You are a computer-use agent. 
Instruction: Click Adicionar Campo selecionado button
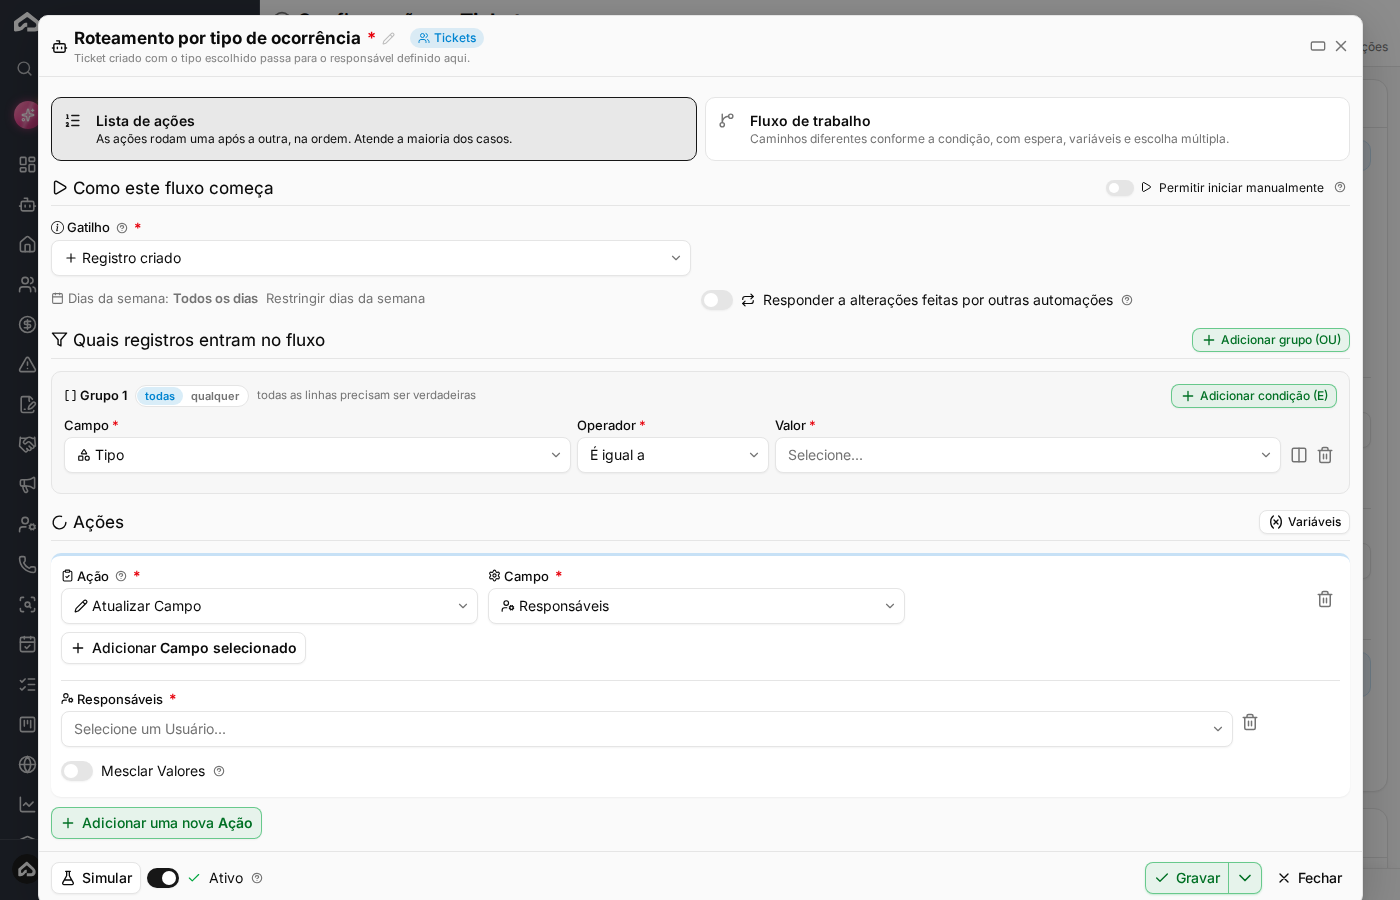[183, 648]
